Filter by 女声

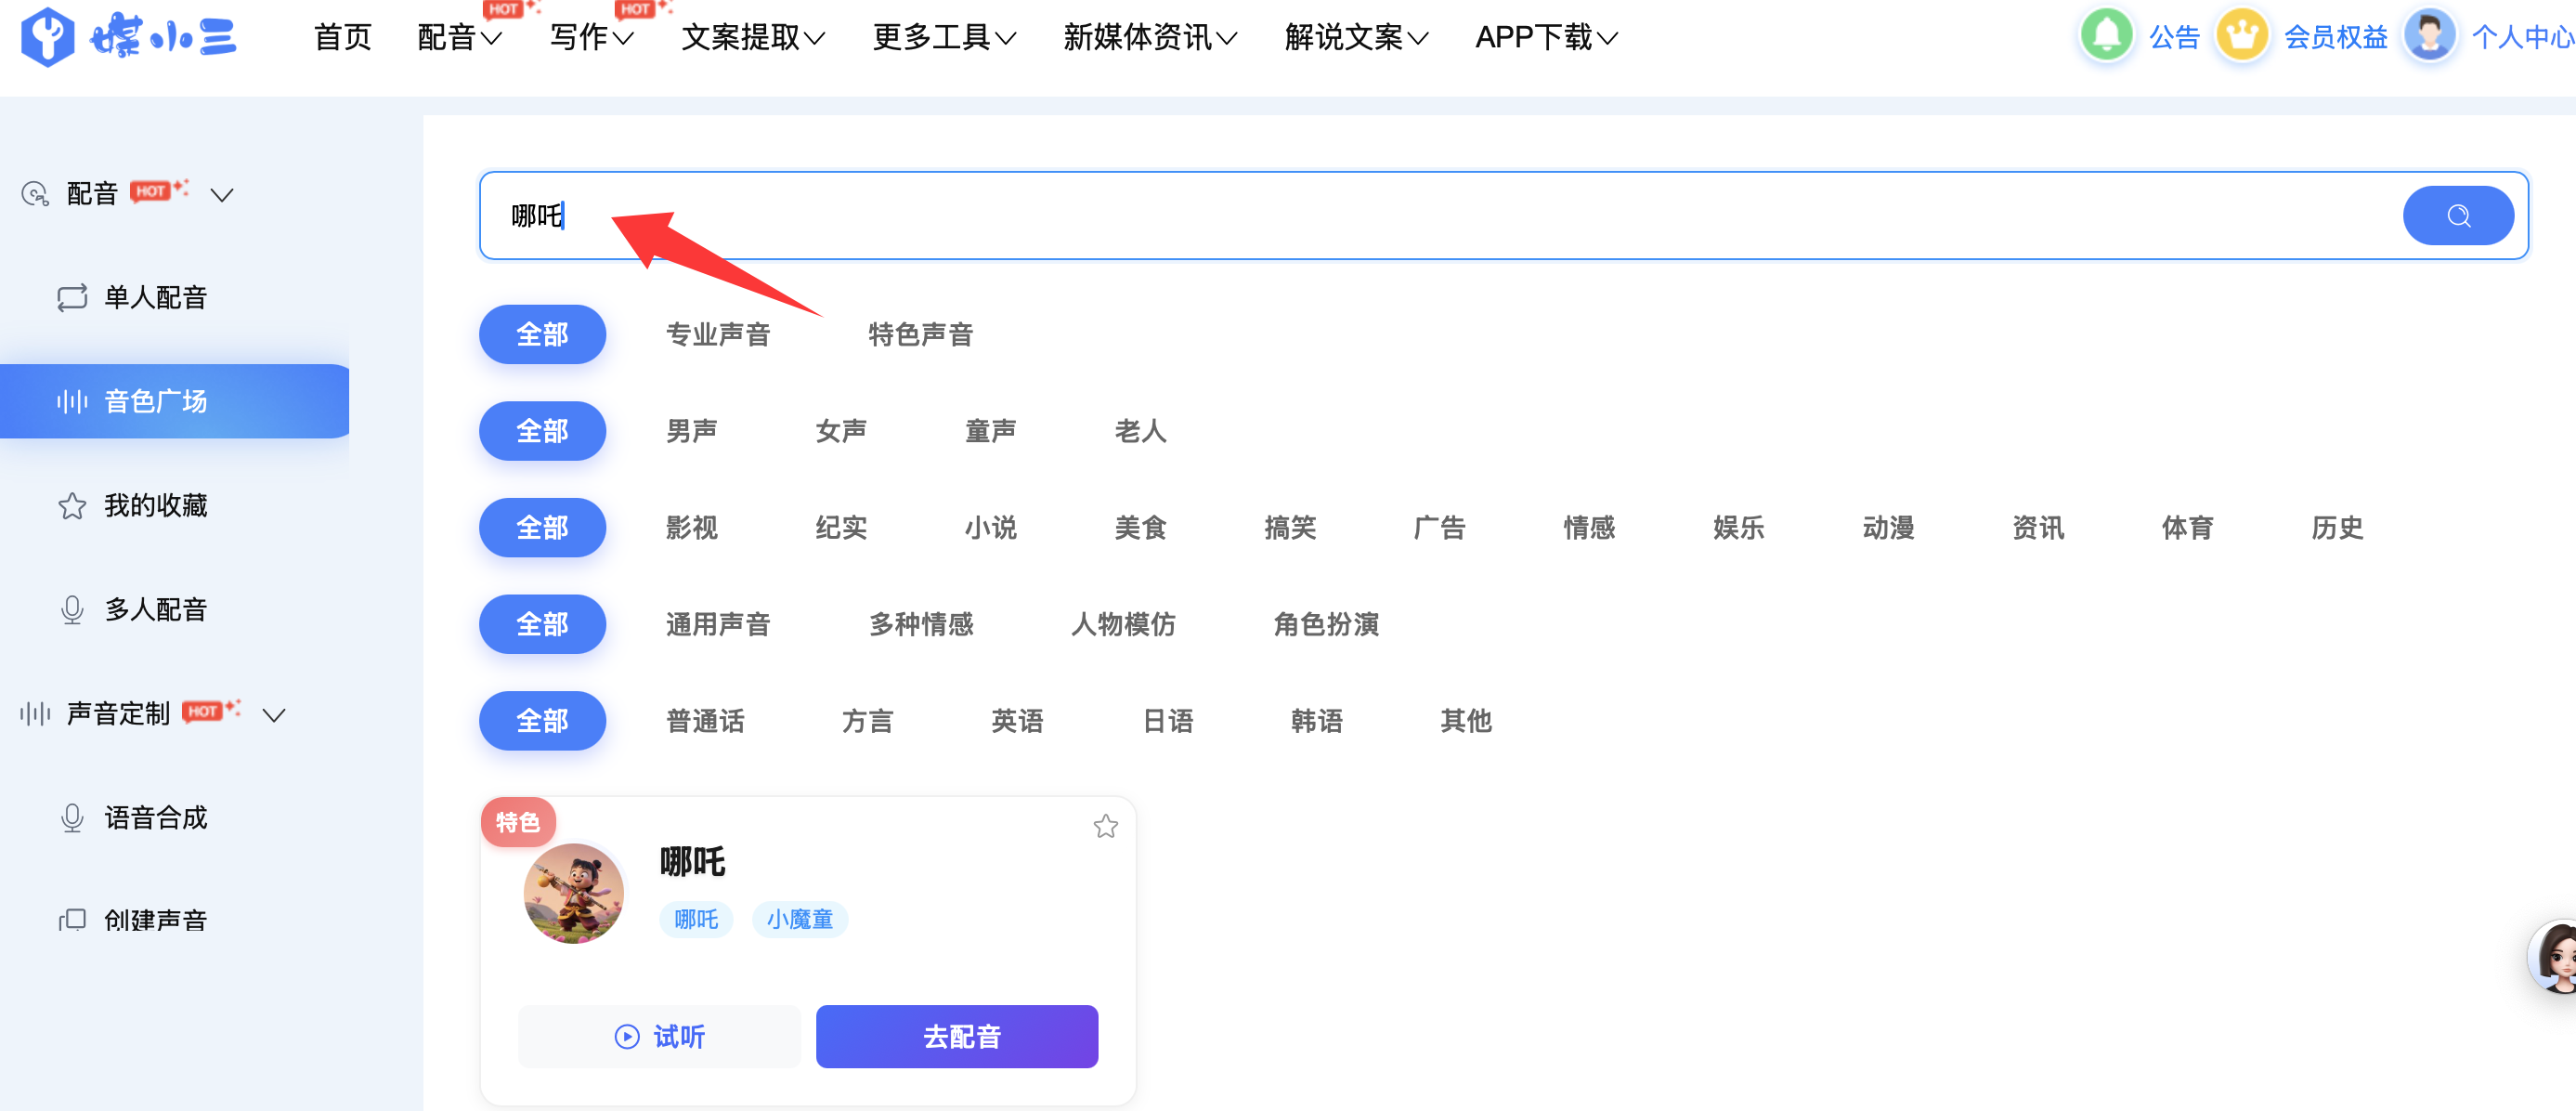coord(841,431)
